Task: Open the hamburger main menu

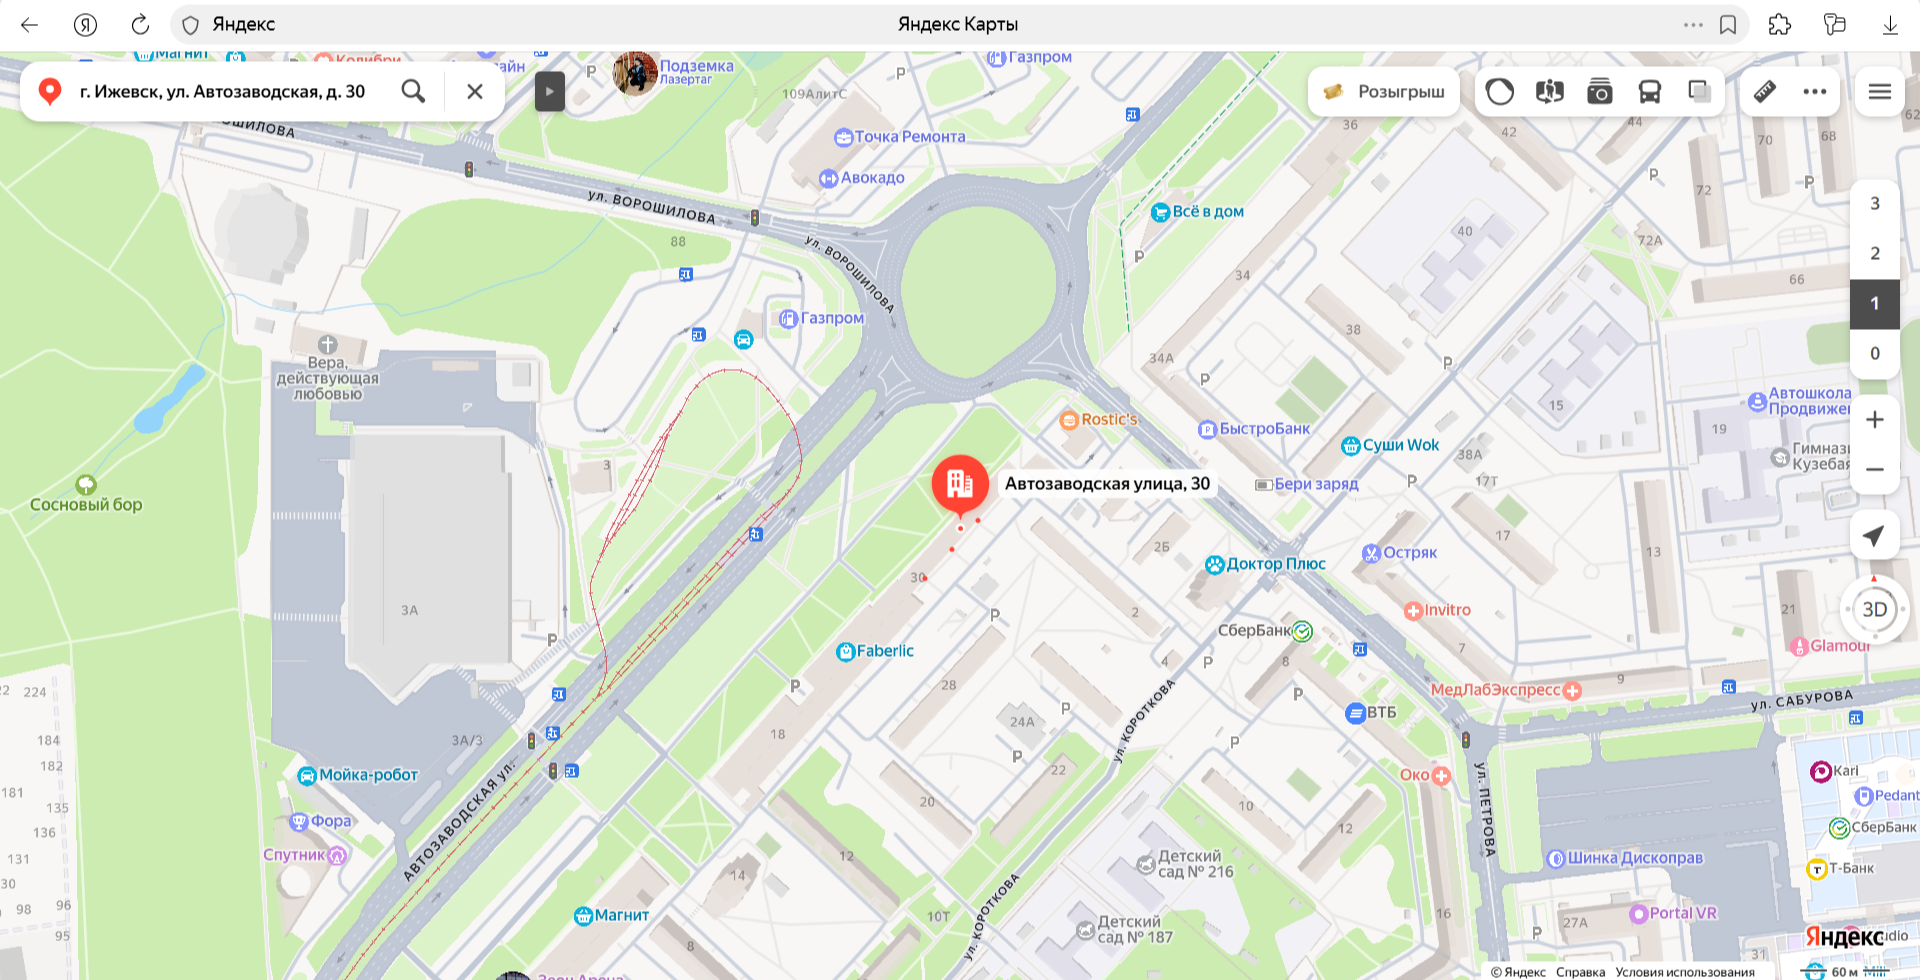Action: pos(1880,92)
